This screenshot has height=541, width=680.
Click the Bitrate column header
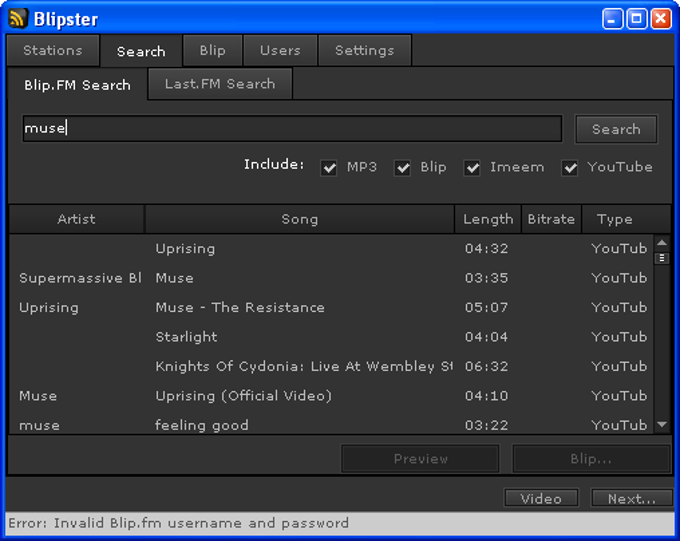[x=551, y=219]
